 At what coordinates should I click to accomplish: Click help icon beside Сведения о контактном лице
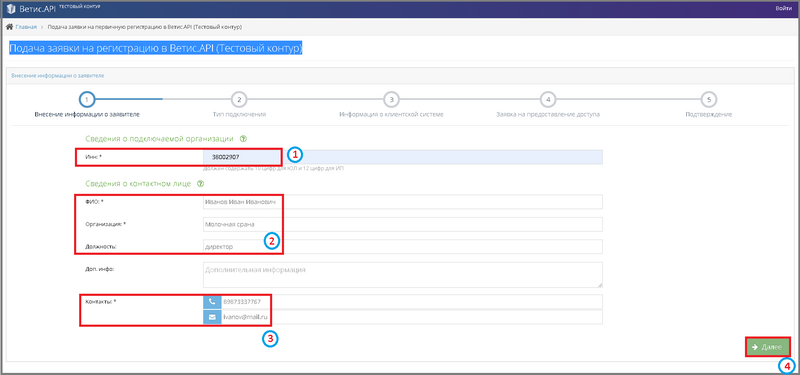201,183
